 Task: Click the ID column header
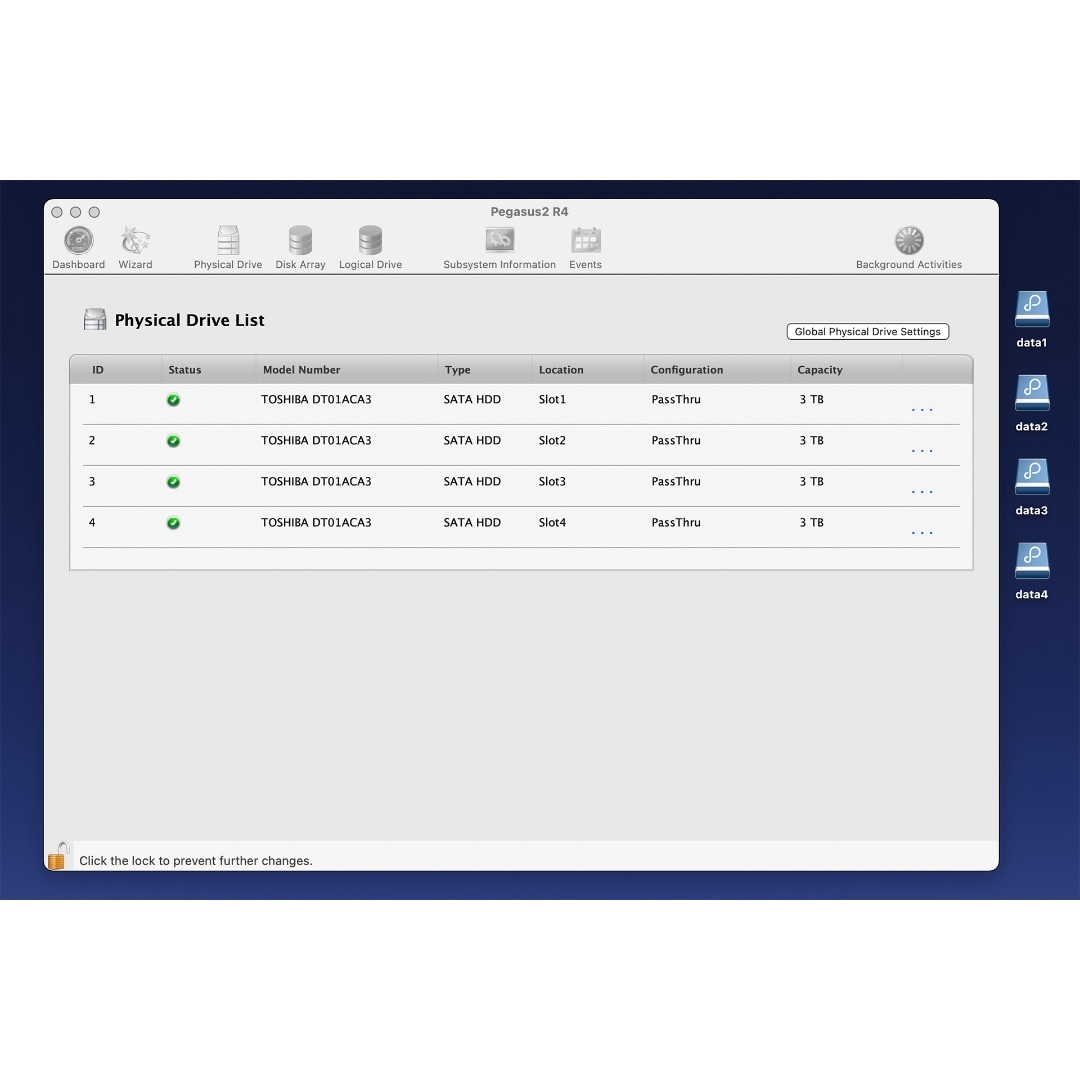[98, 370]
